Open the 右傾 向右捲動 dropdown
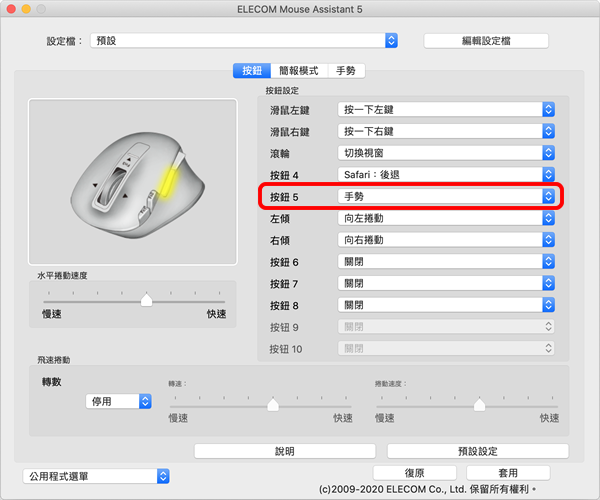 446,240
